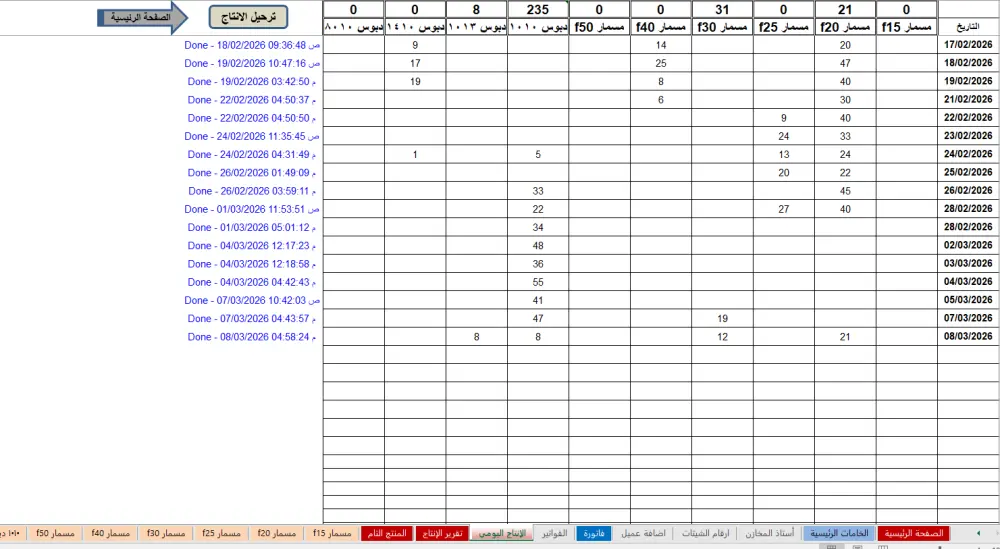1000x549 pixels.
Task: Select the مسمار f30 column header cell
Action: coord(722,27)
